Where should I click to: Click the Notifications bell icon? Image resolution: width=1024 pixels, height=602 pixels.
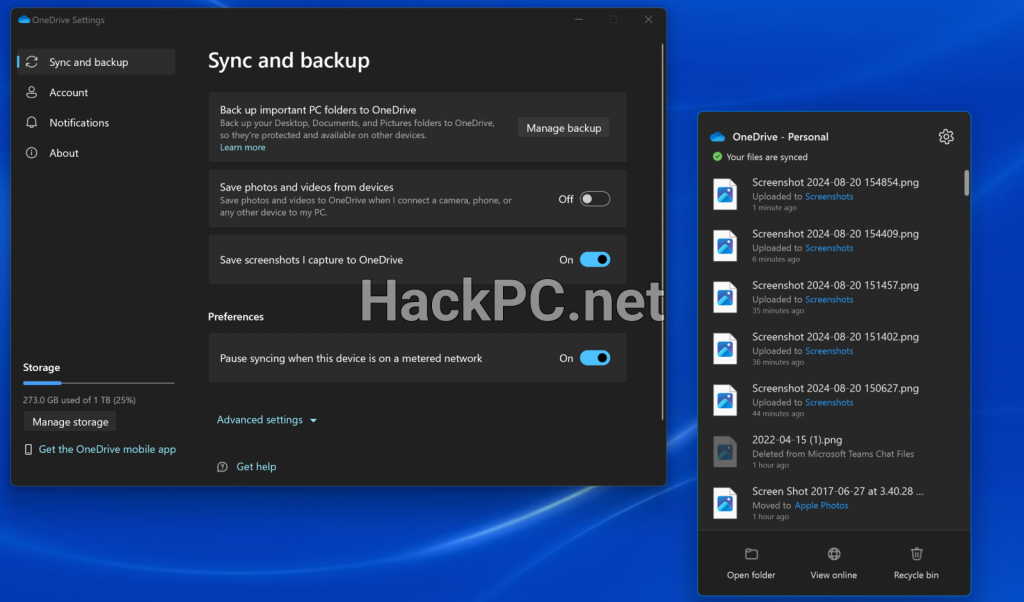(x=31, y=123)
